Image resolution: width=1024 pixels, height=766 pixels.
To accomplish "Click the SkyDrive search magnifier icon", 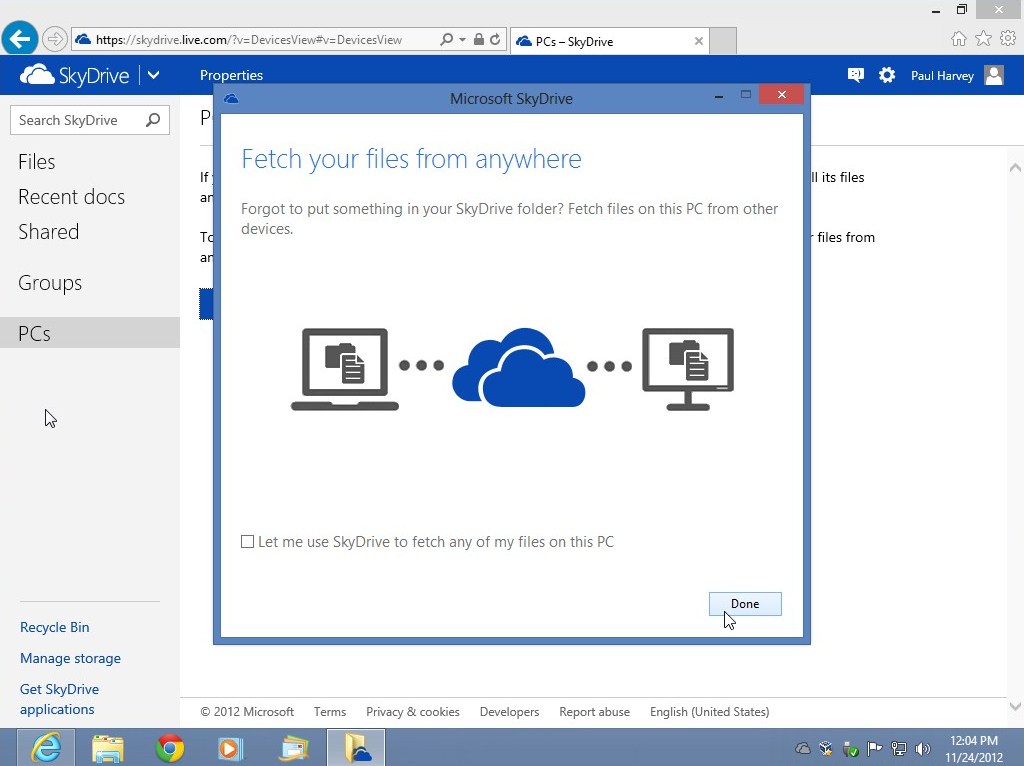I will click(153, 120).
